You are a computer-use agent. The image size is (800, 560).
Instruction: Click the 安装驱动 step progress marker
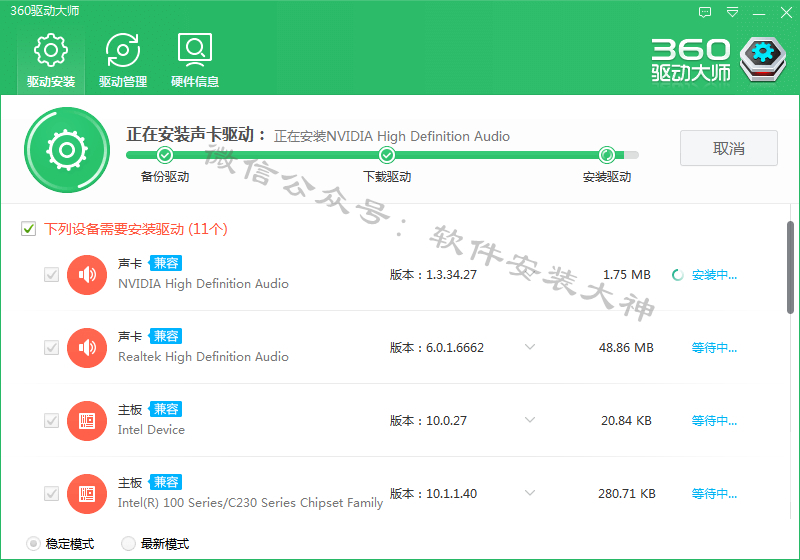(x=607, y=155)
